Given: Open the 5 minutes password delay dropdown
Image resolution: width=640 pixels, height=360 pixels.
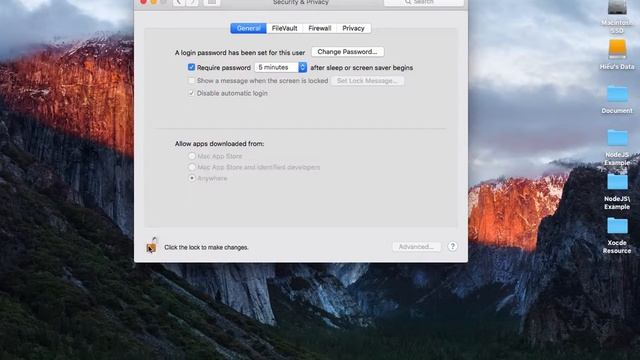Looking at the screenshot, I should pyautogui.click(x=280, y=67).
